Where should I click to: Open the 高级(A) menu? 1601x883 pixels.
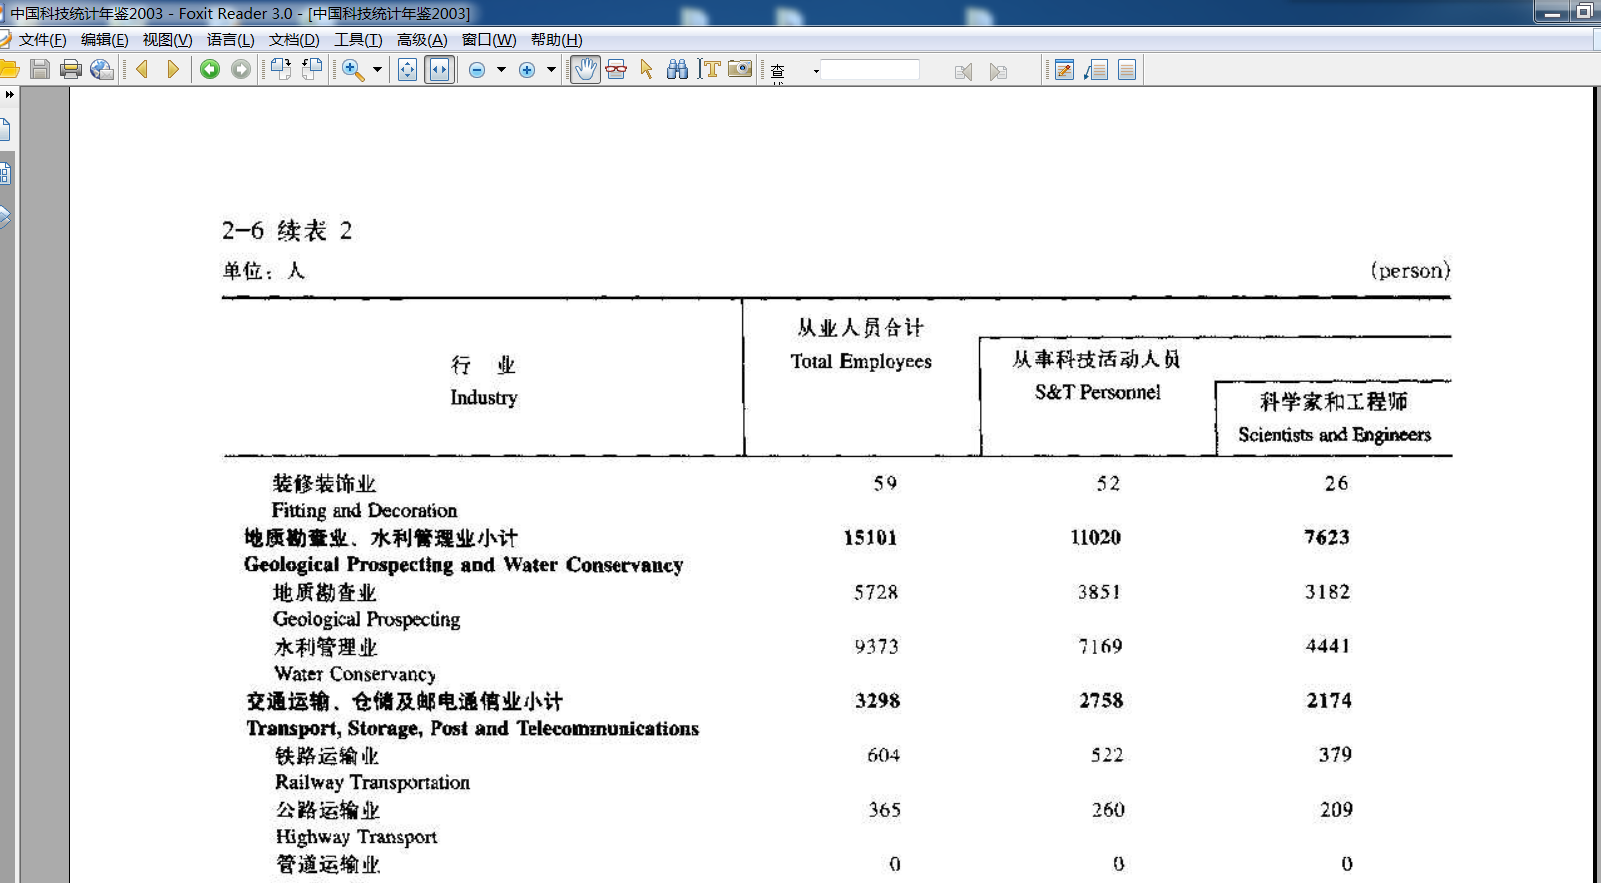(x=422, y=40)
